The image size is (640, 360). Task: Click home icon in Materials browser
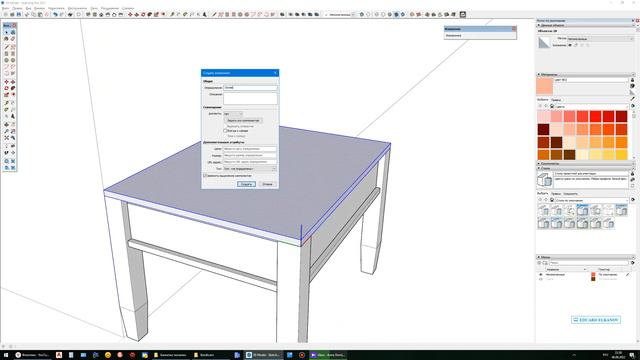click(552, 106)
